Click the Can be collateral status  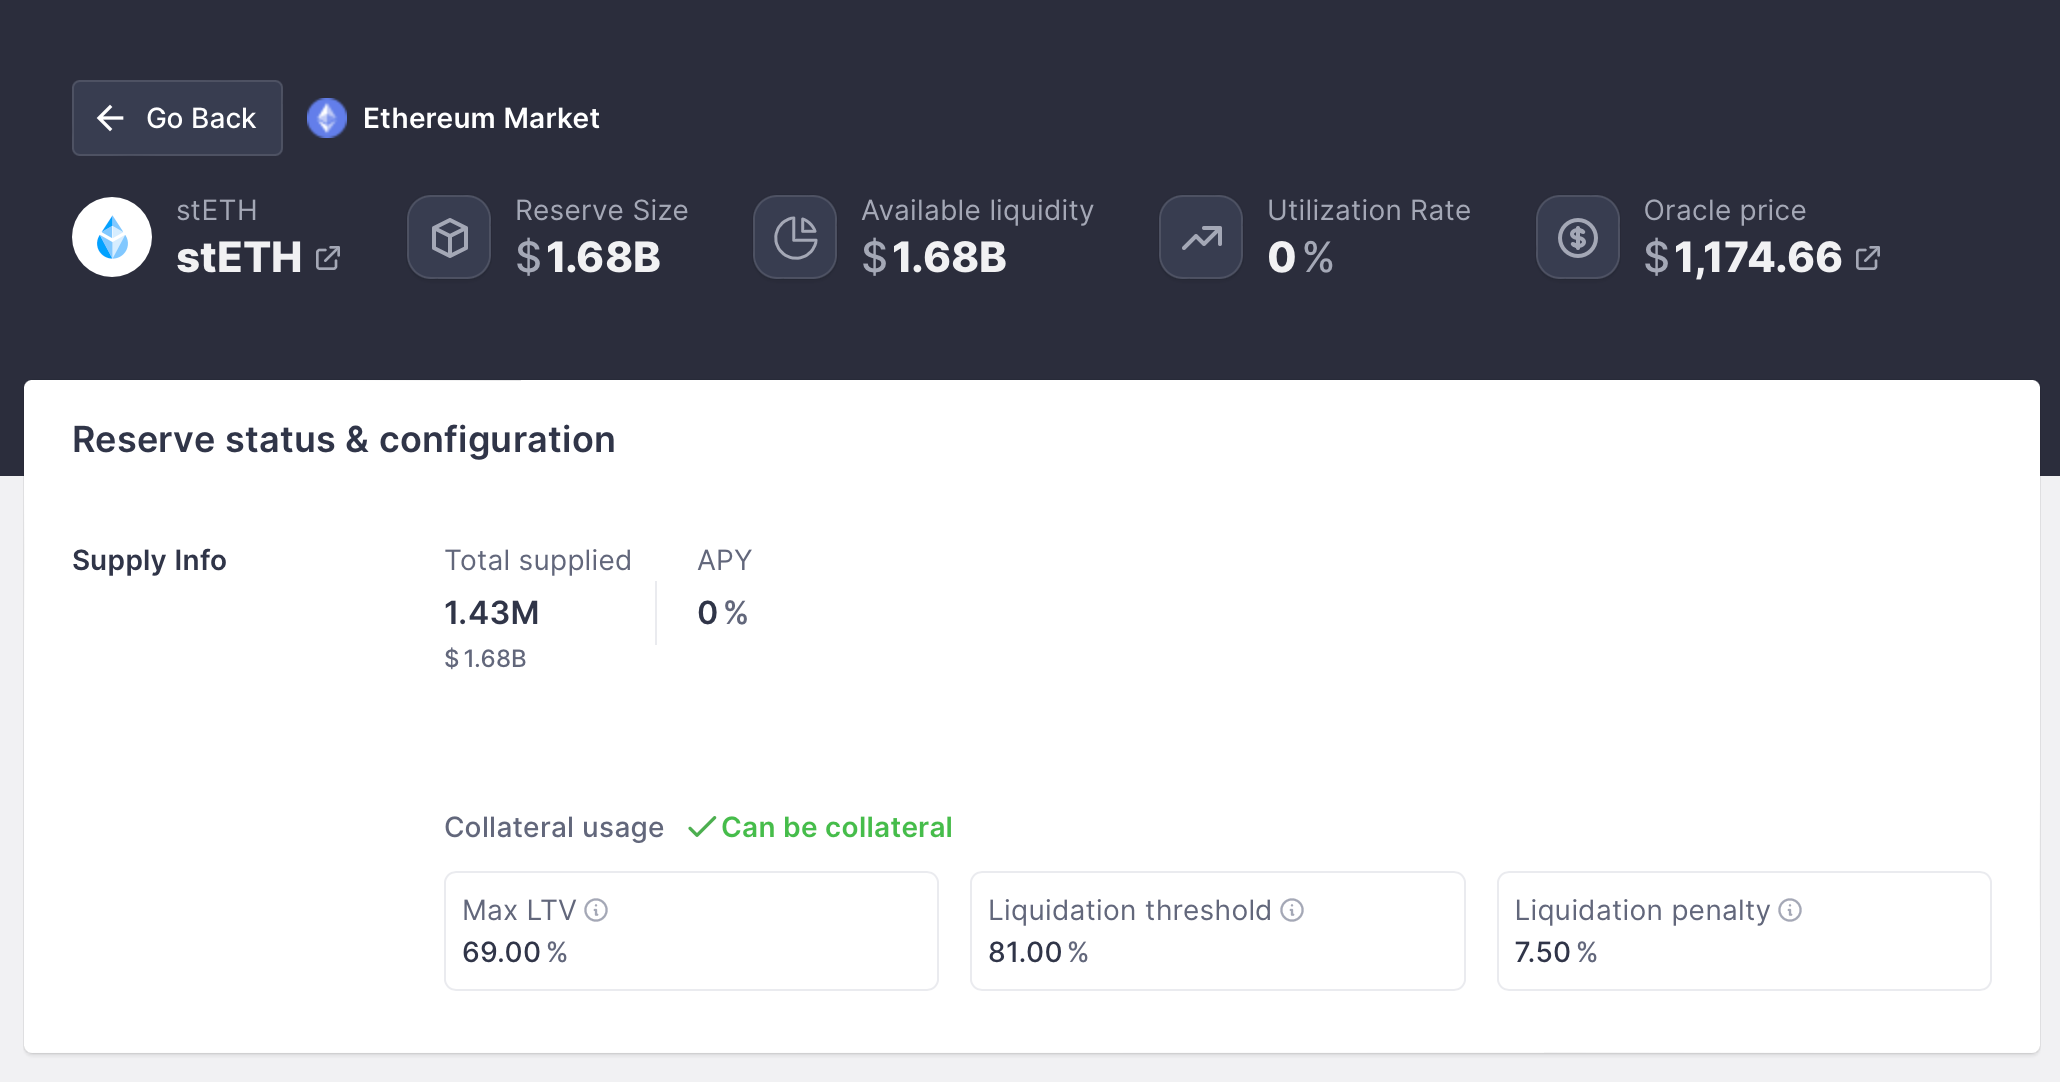click(x=820, y=827)
